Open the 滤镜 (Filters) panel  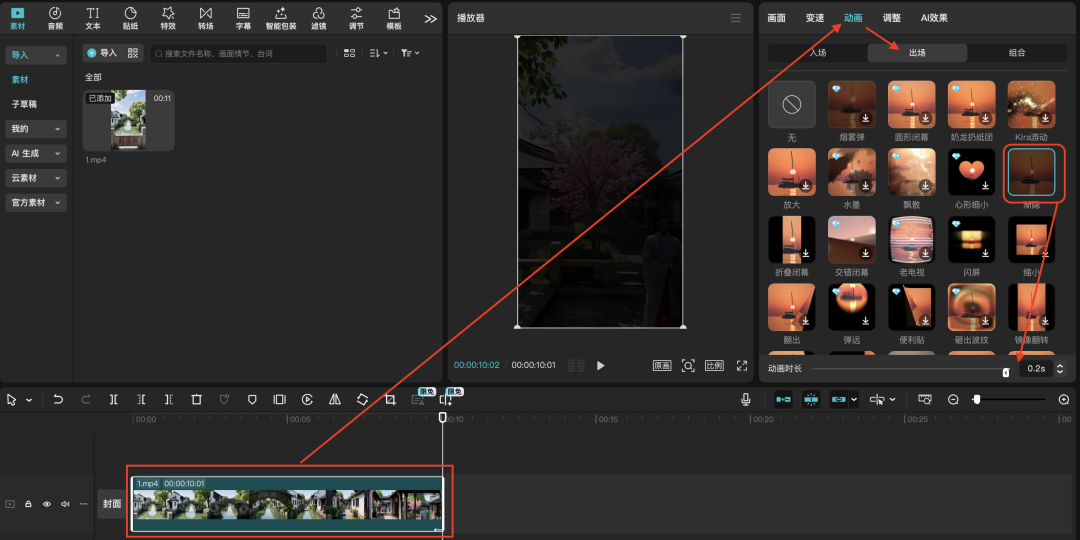click(318, 17)
